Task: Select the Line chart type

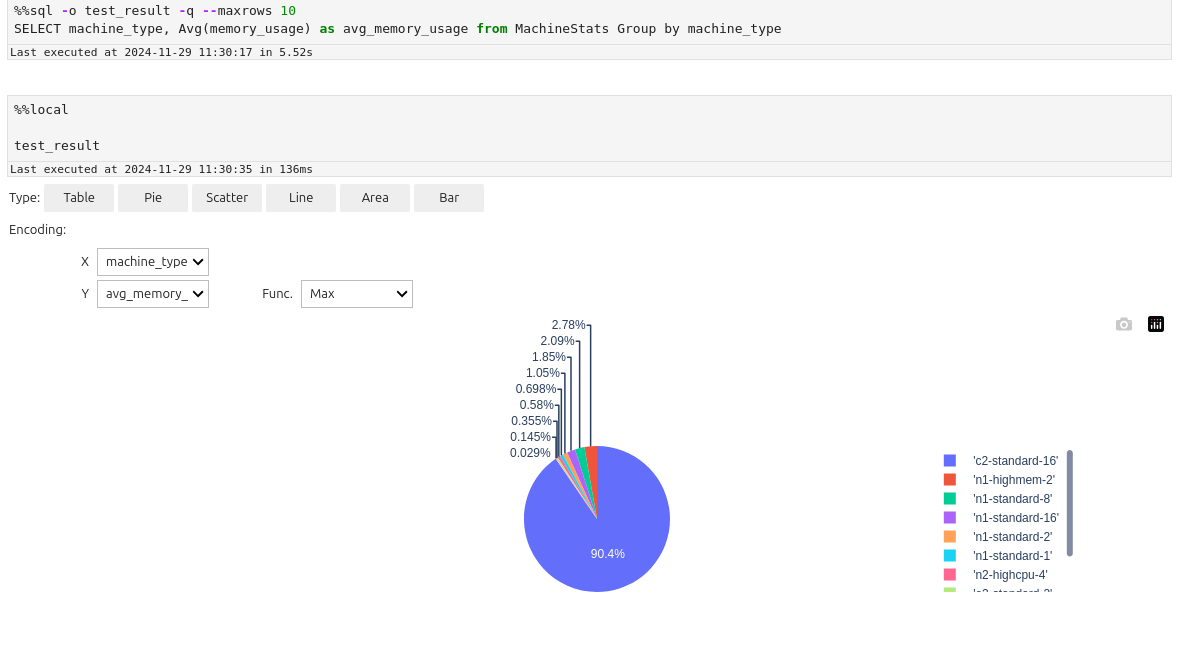Action: click(301, 198)
